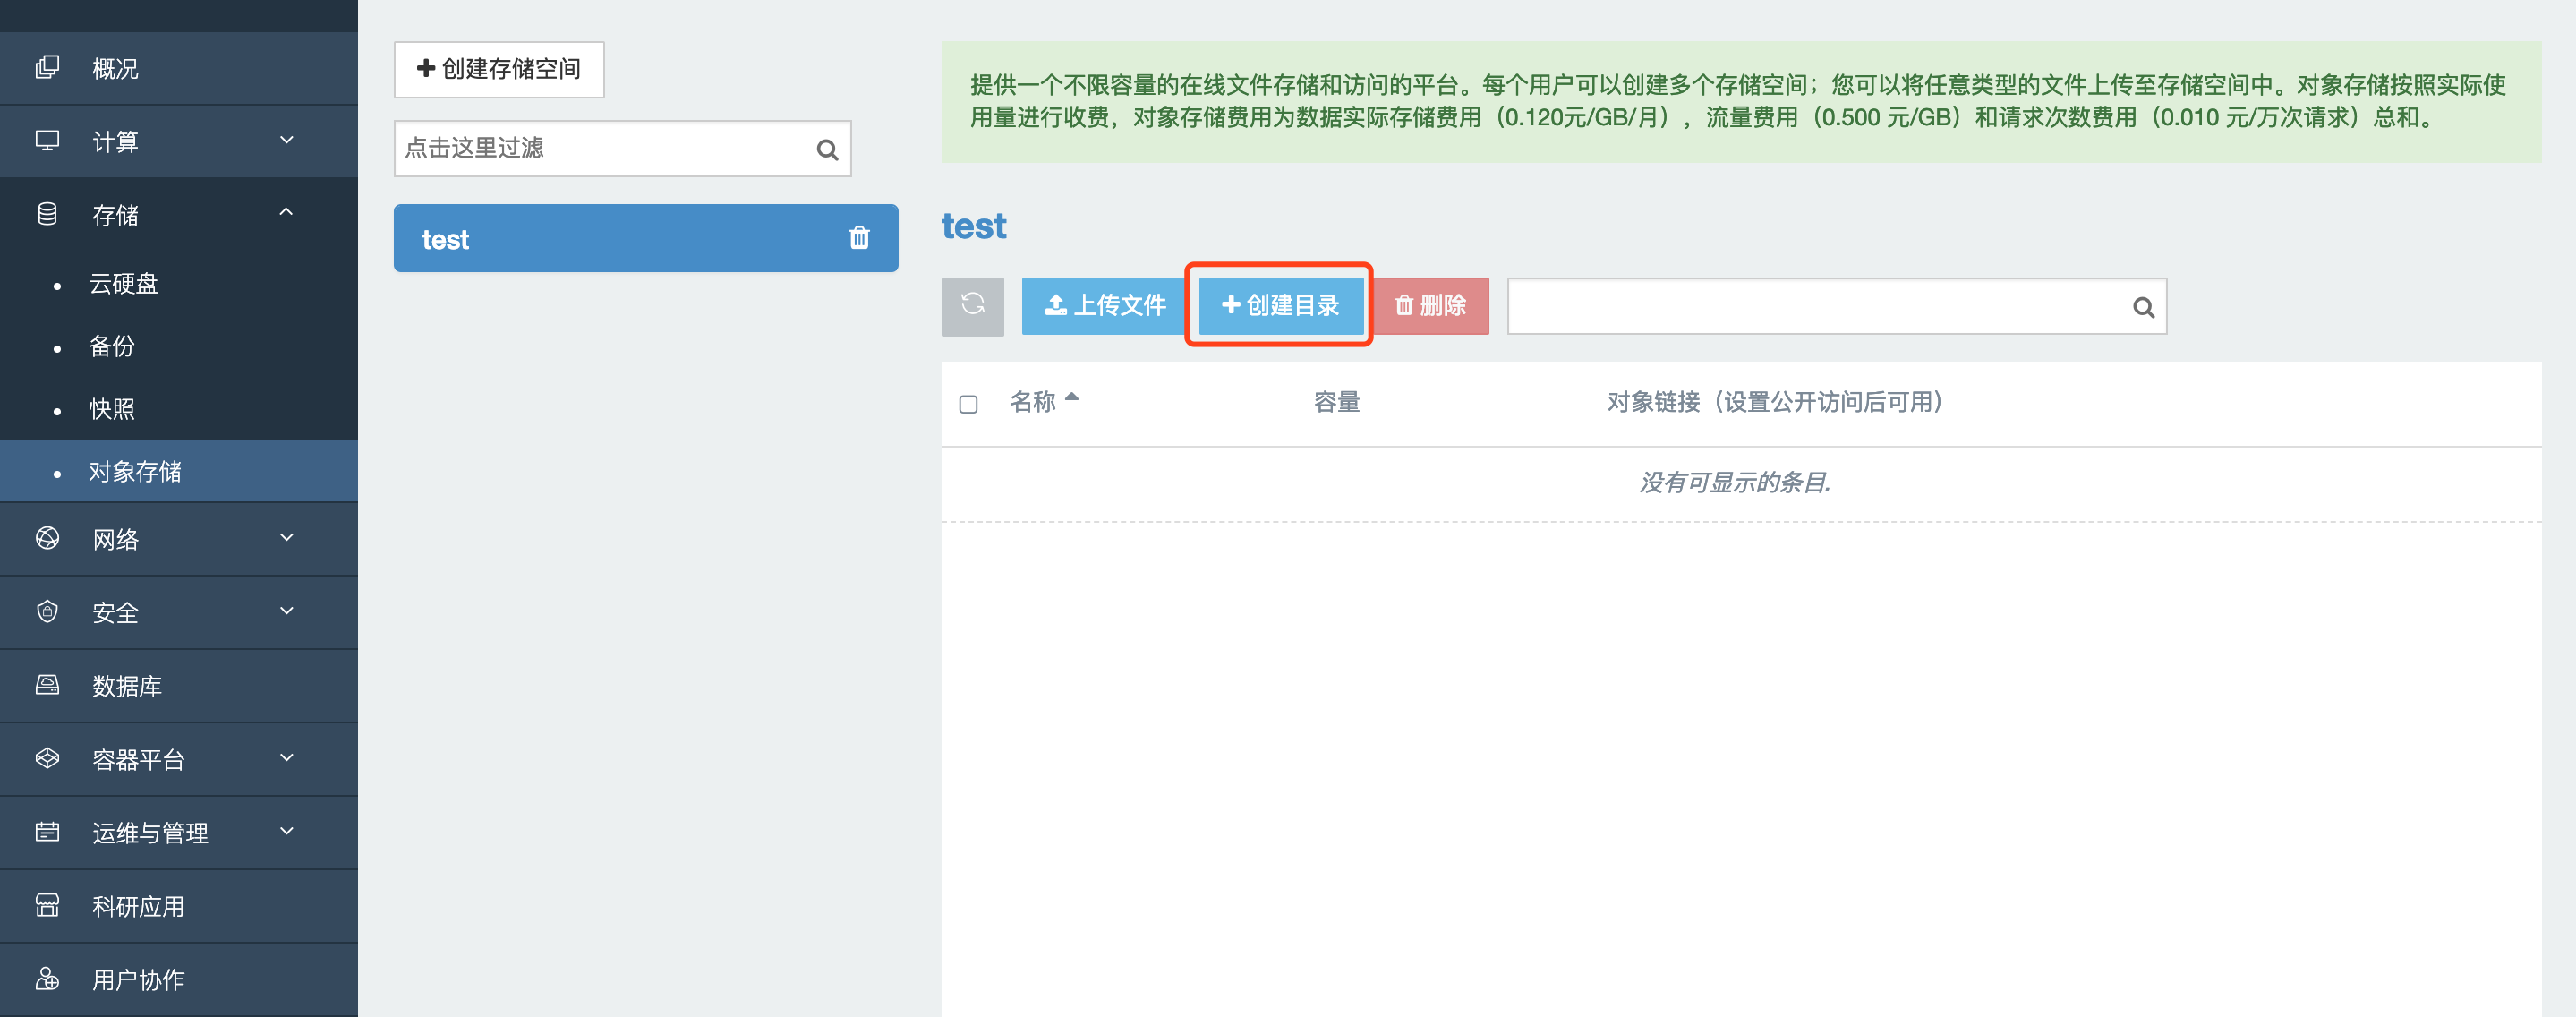Image resolution: width=2576 pixels, height=1017 pixels.
Task: Click the 存储 database icon
Action: point(47,214)
